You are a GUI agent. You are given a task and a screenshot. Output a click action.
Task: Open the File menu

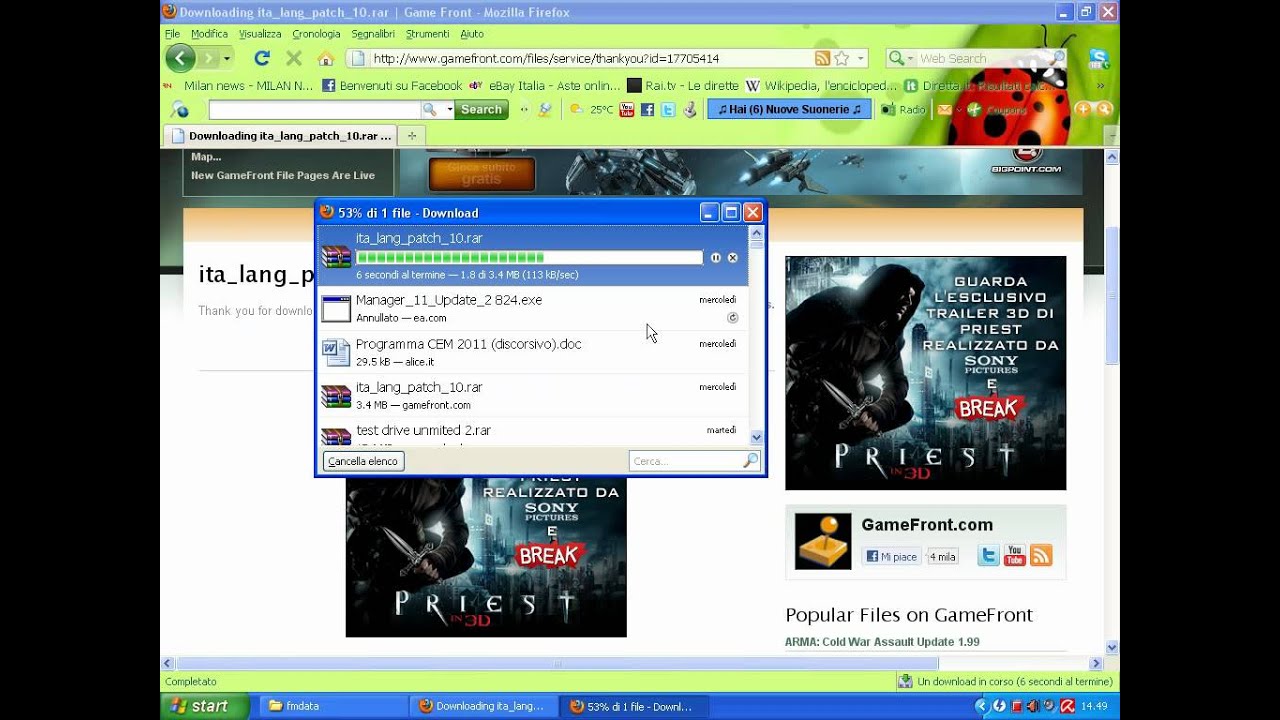pos(172,34)
